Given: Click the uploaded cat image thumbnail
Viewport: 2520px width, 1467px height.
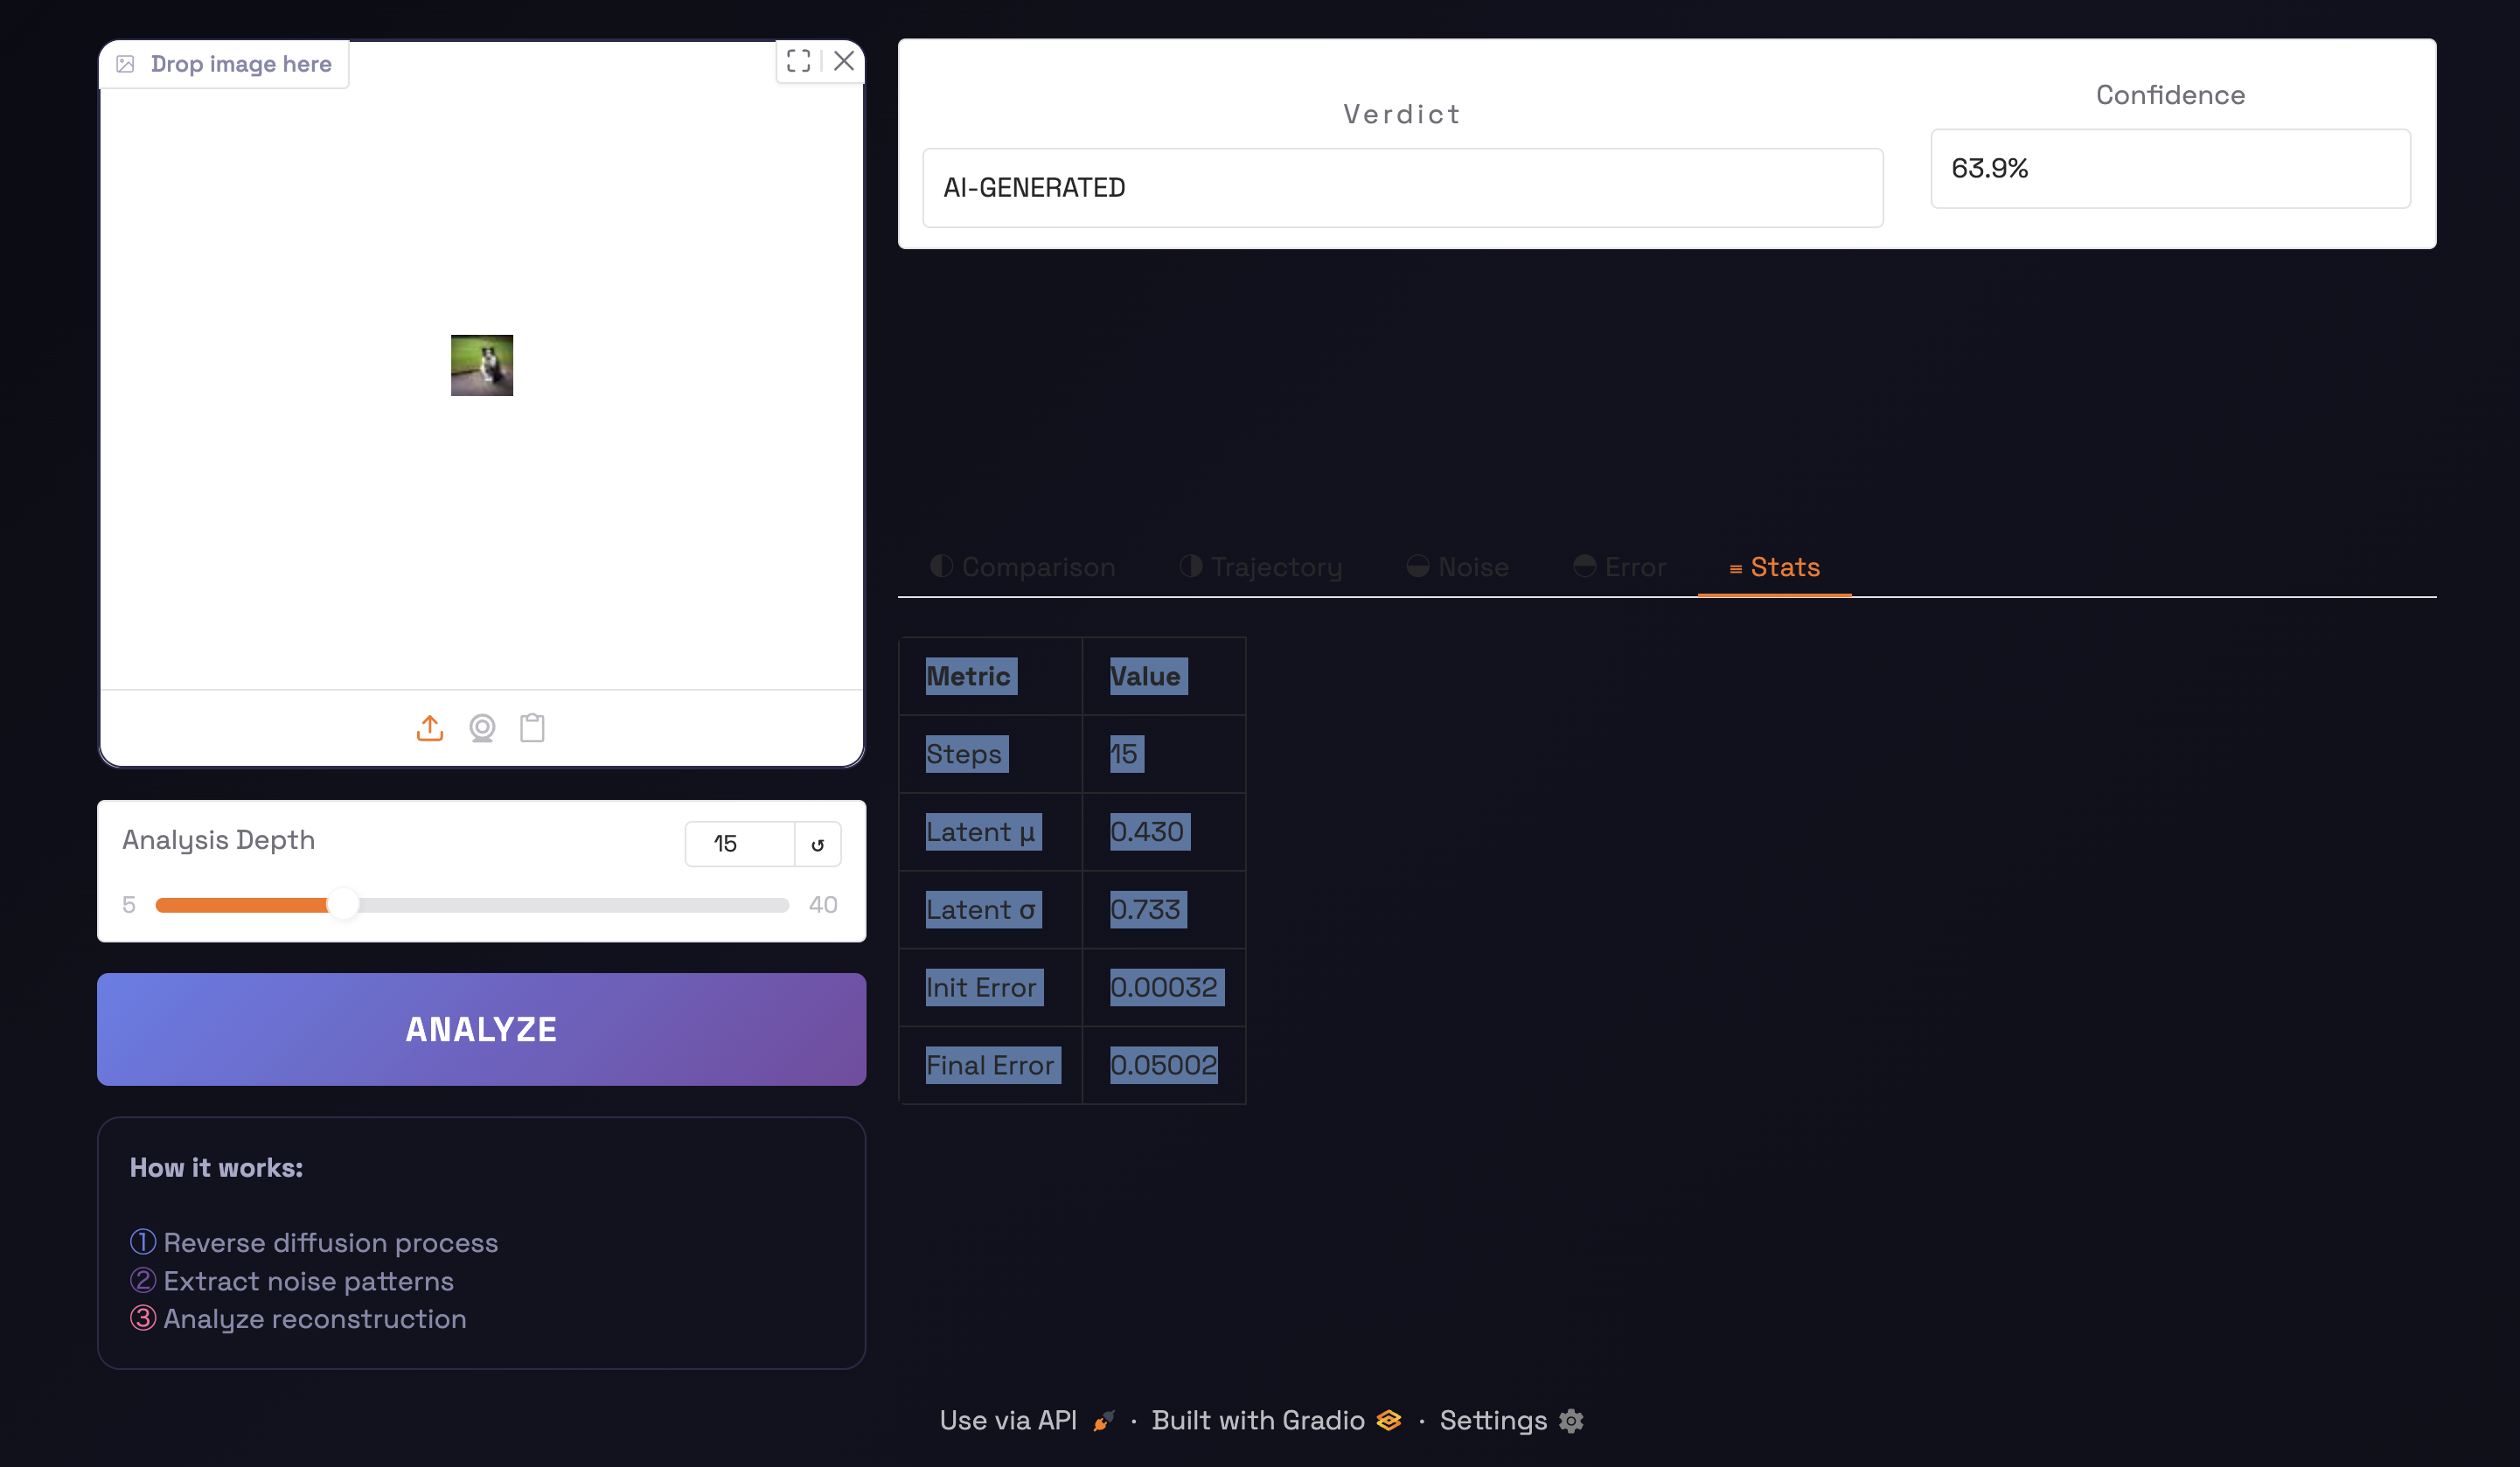Looking at the screenshot, I should tap(482, 365).
